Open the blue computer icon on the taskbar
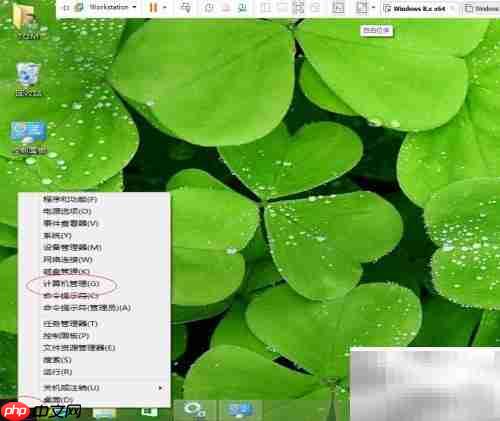Image resolution: width=500 pixels, height=421 pixels. tap(241, 410)
